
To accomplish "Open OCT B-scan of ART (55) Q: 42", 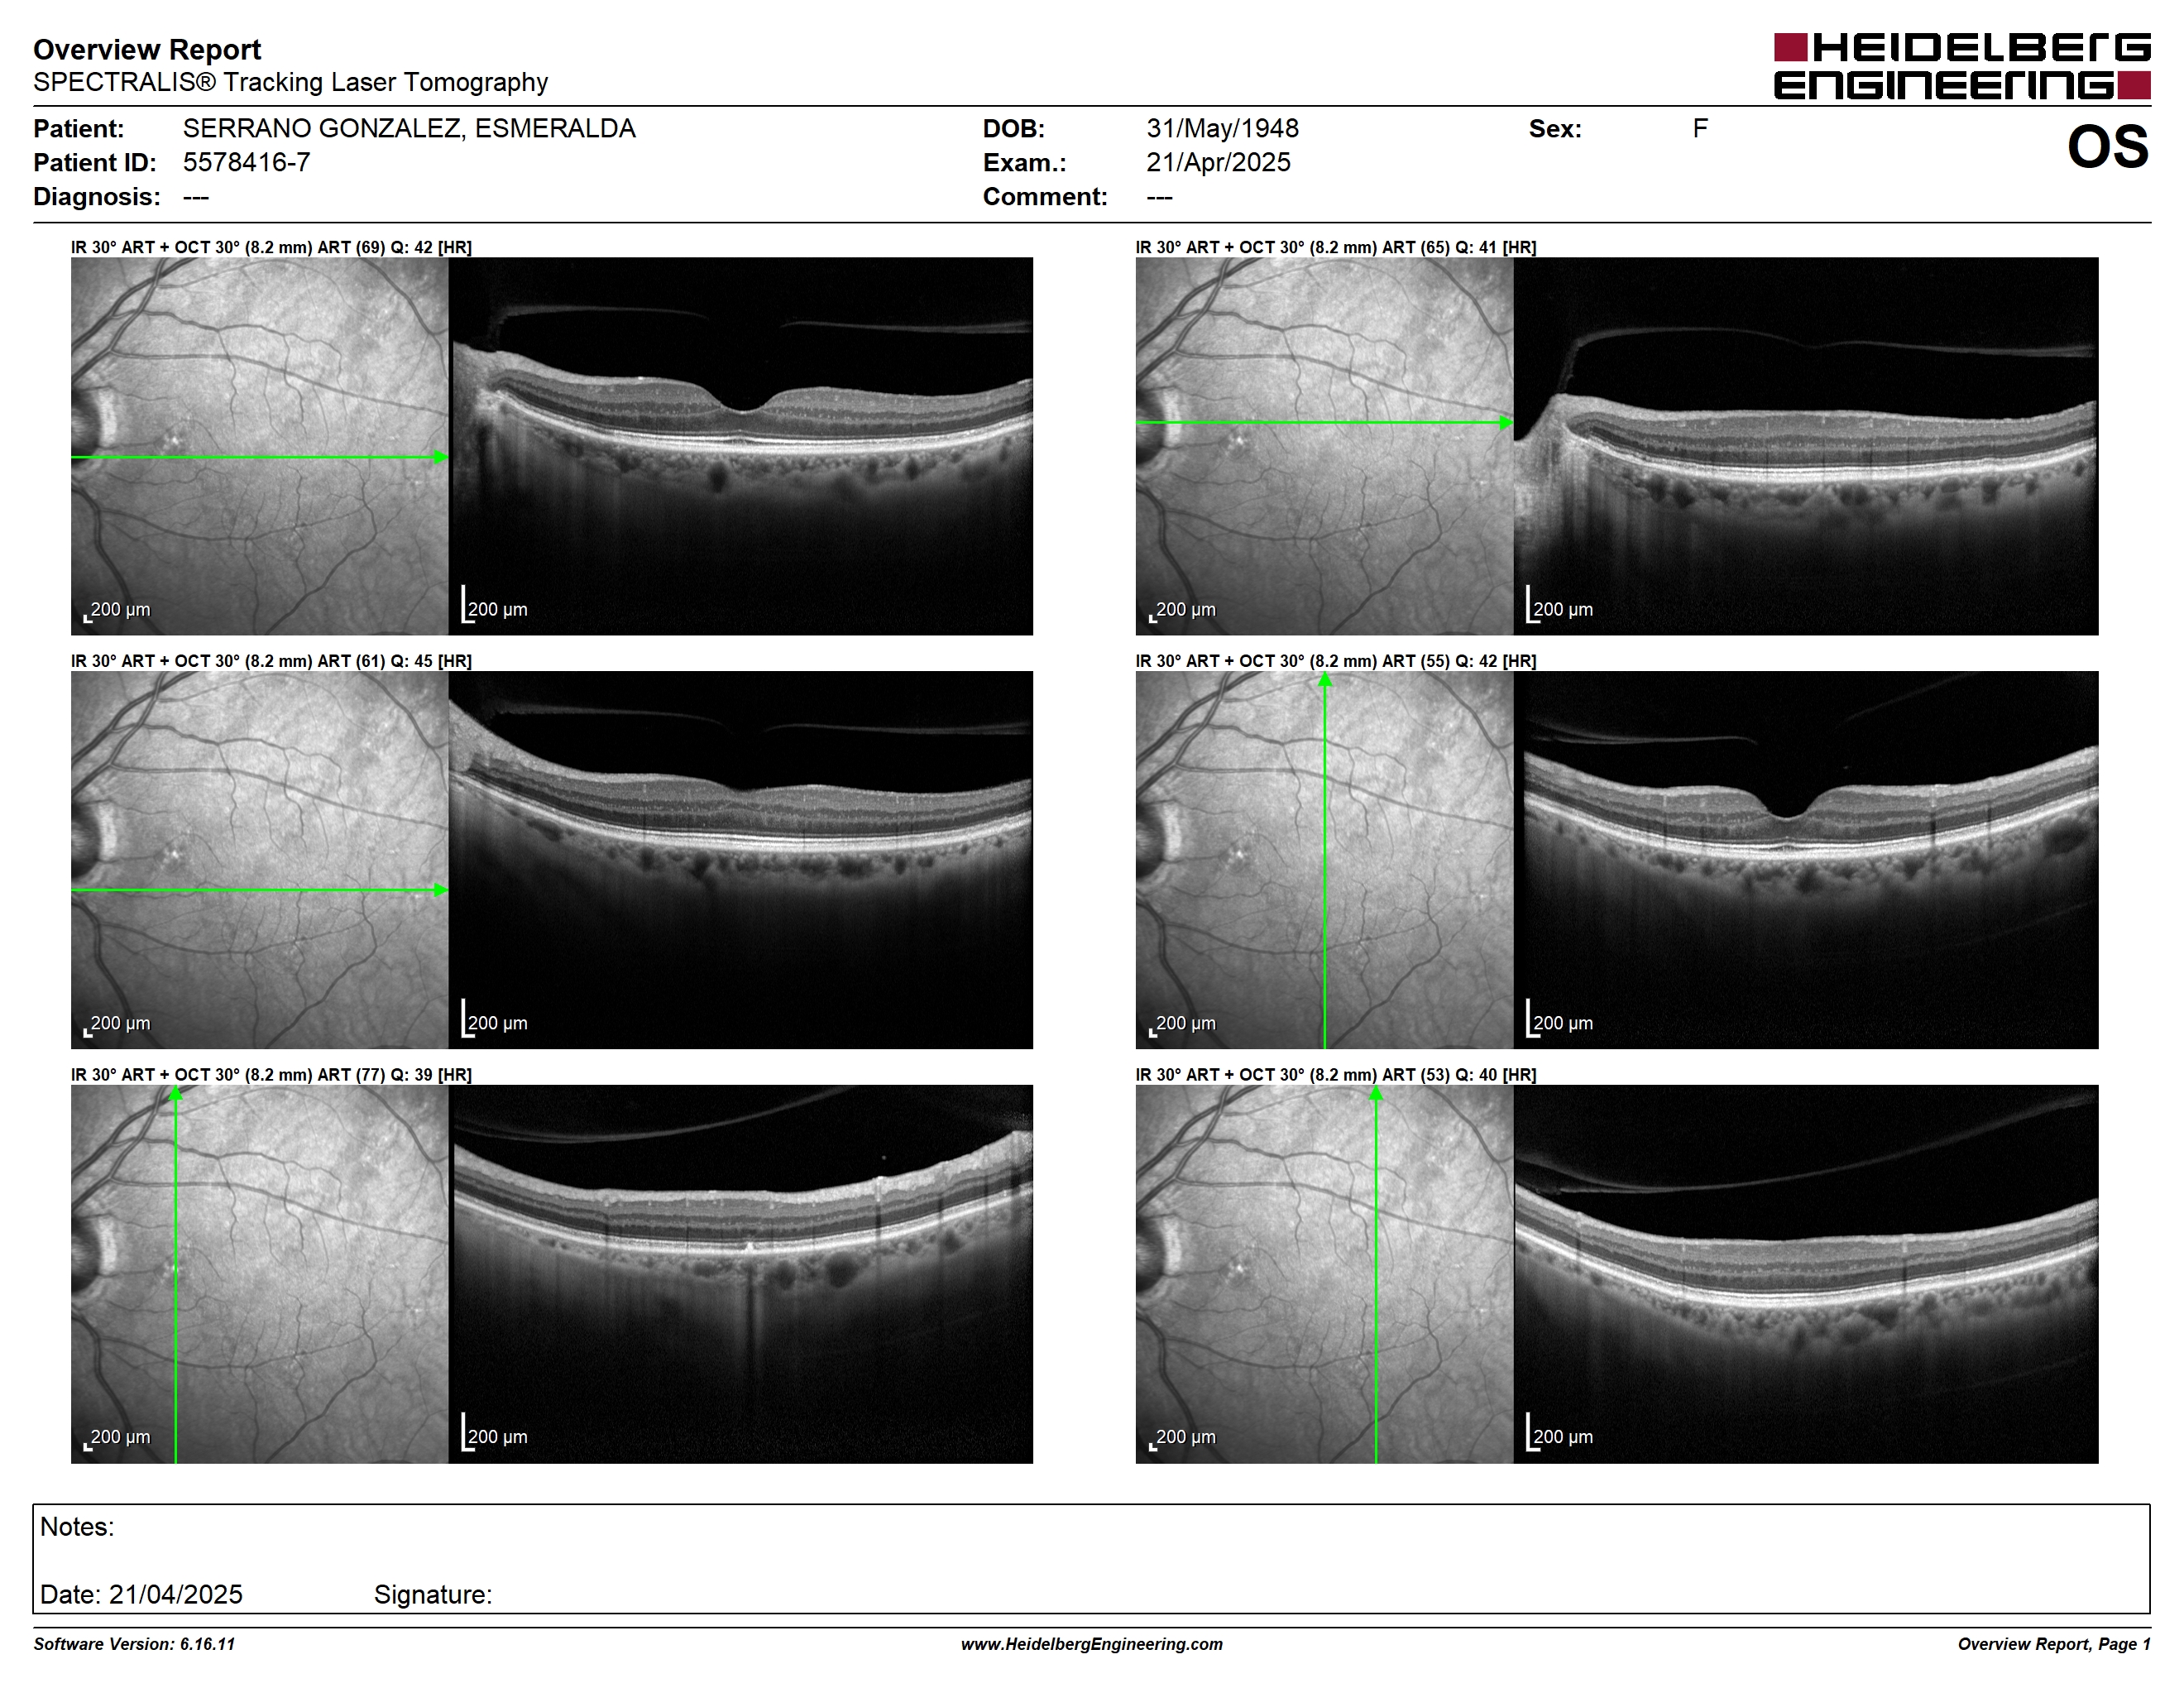I will click(x=1806, y=860).
